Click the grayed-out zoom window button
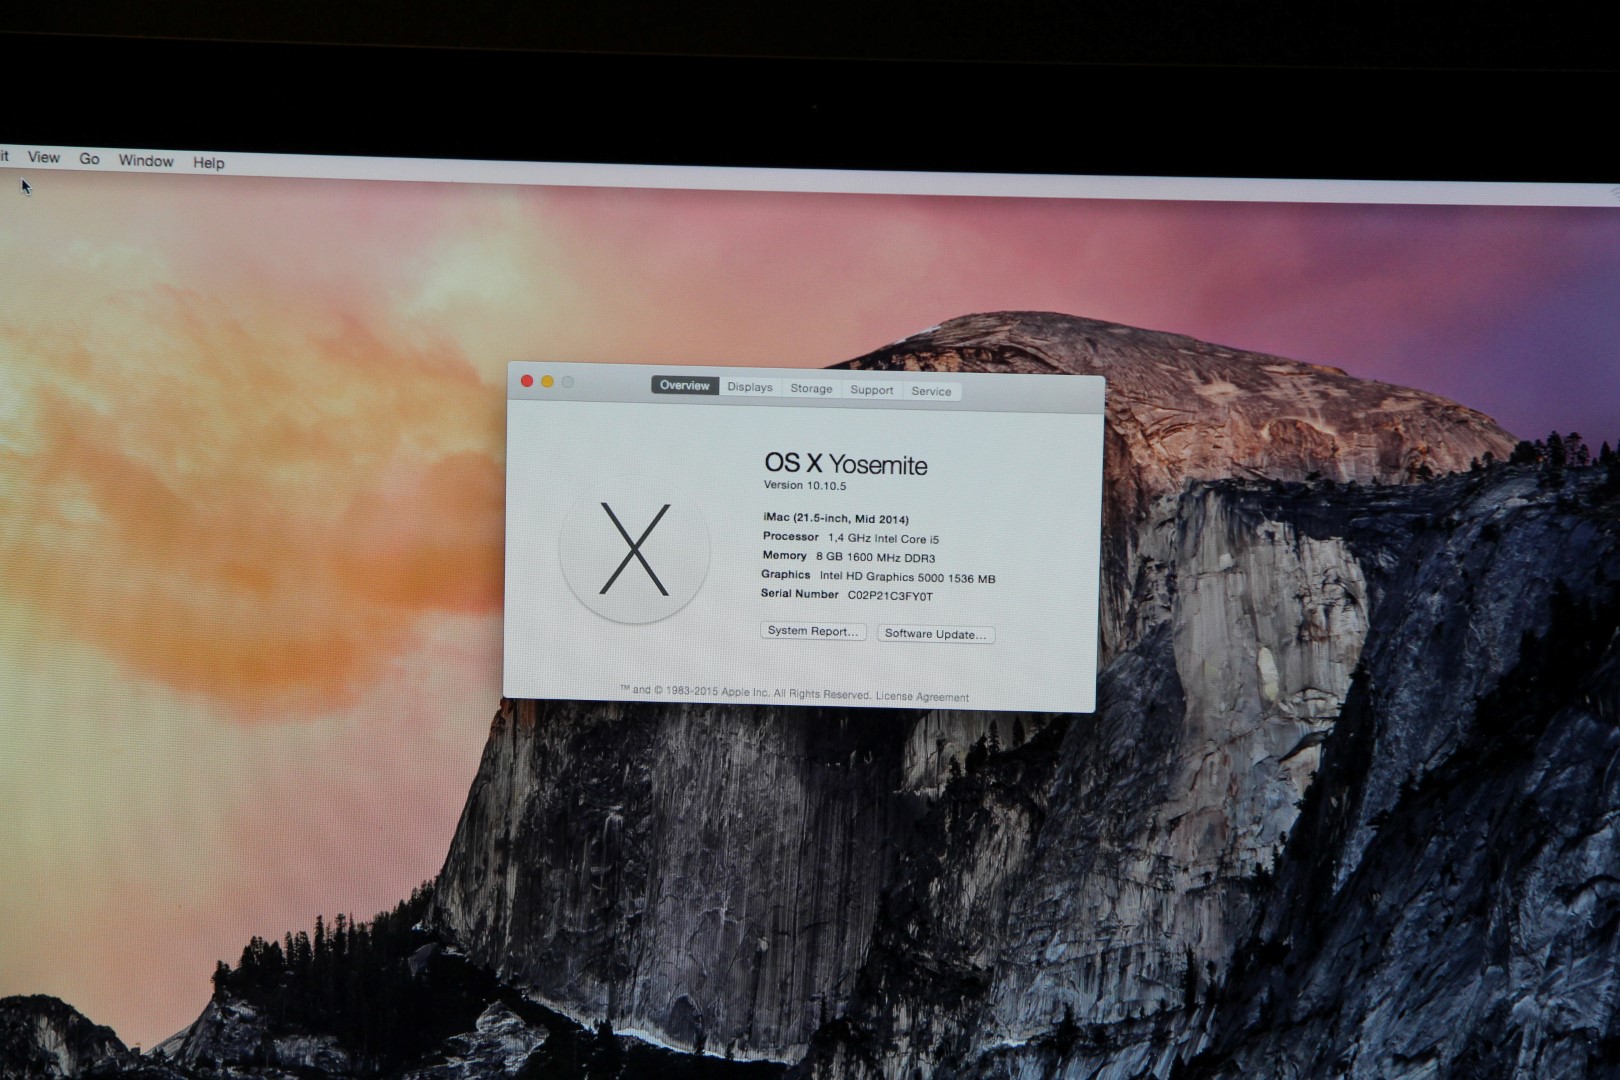This screenshot has width=1620, height=1080. pos(567,382)
